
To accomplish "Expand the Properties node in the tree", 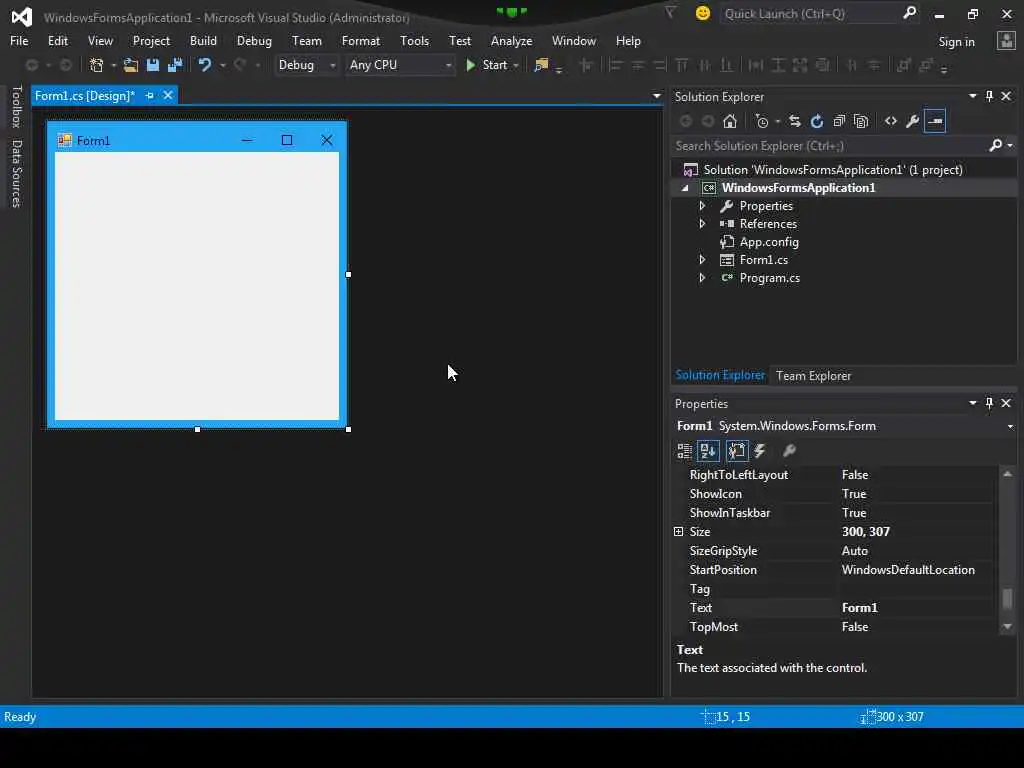I will click(x=702, y=206).
